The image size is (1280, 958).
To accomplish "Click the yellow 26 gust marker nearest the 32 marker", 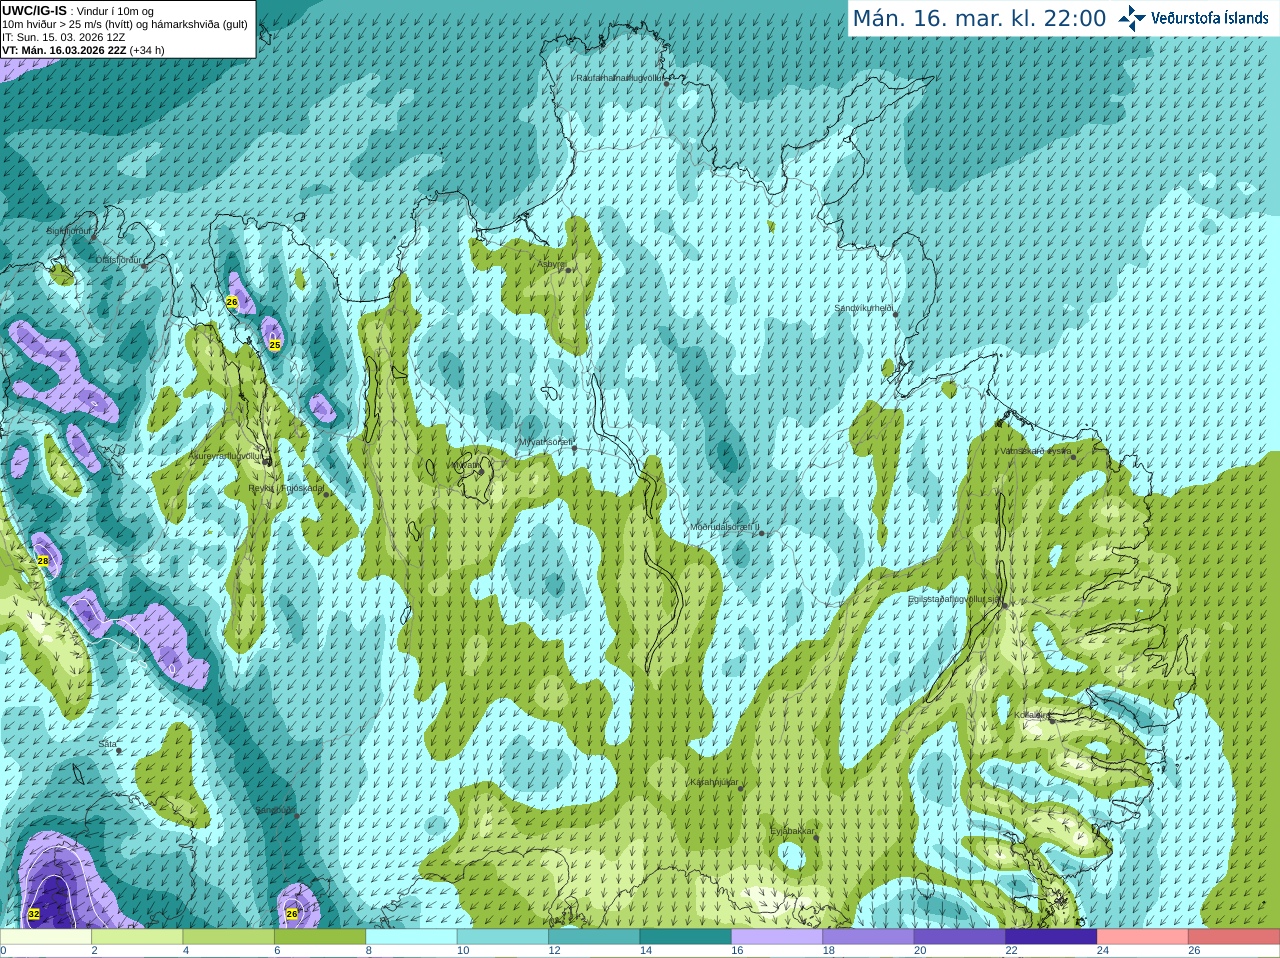I will [292, 913].
